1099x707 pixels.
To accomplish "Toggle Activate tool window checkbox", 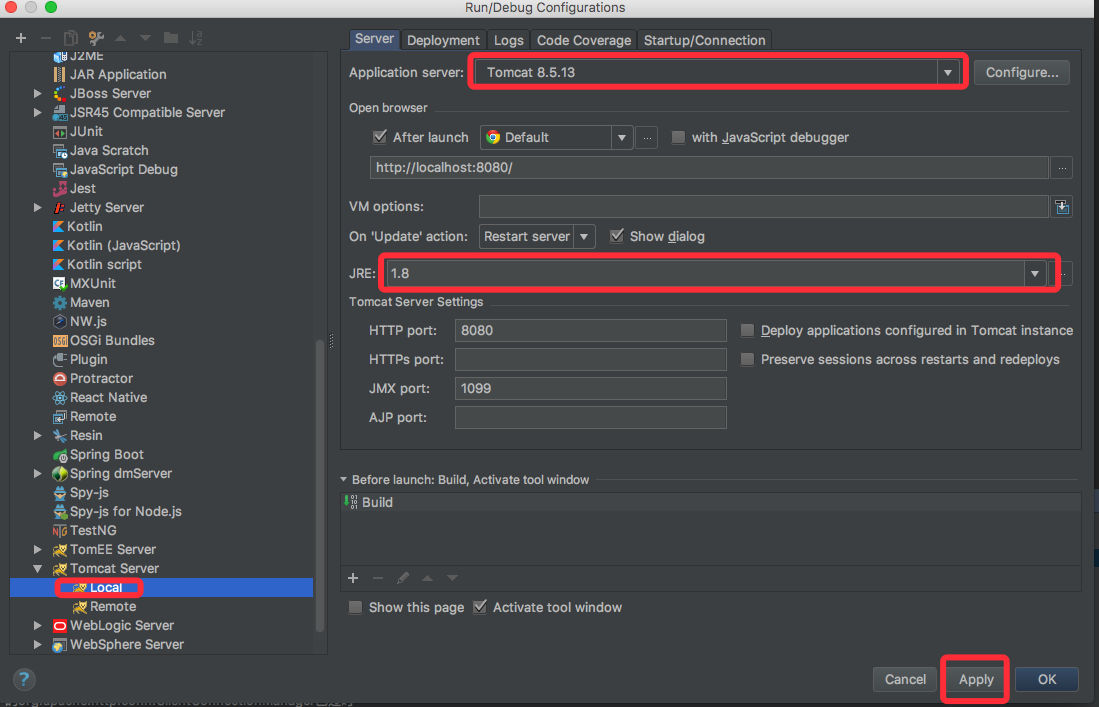I will [480, 607].
